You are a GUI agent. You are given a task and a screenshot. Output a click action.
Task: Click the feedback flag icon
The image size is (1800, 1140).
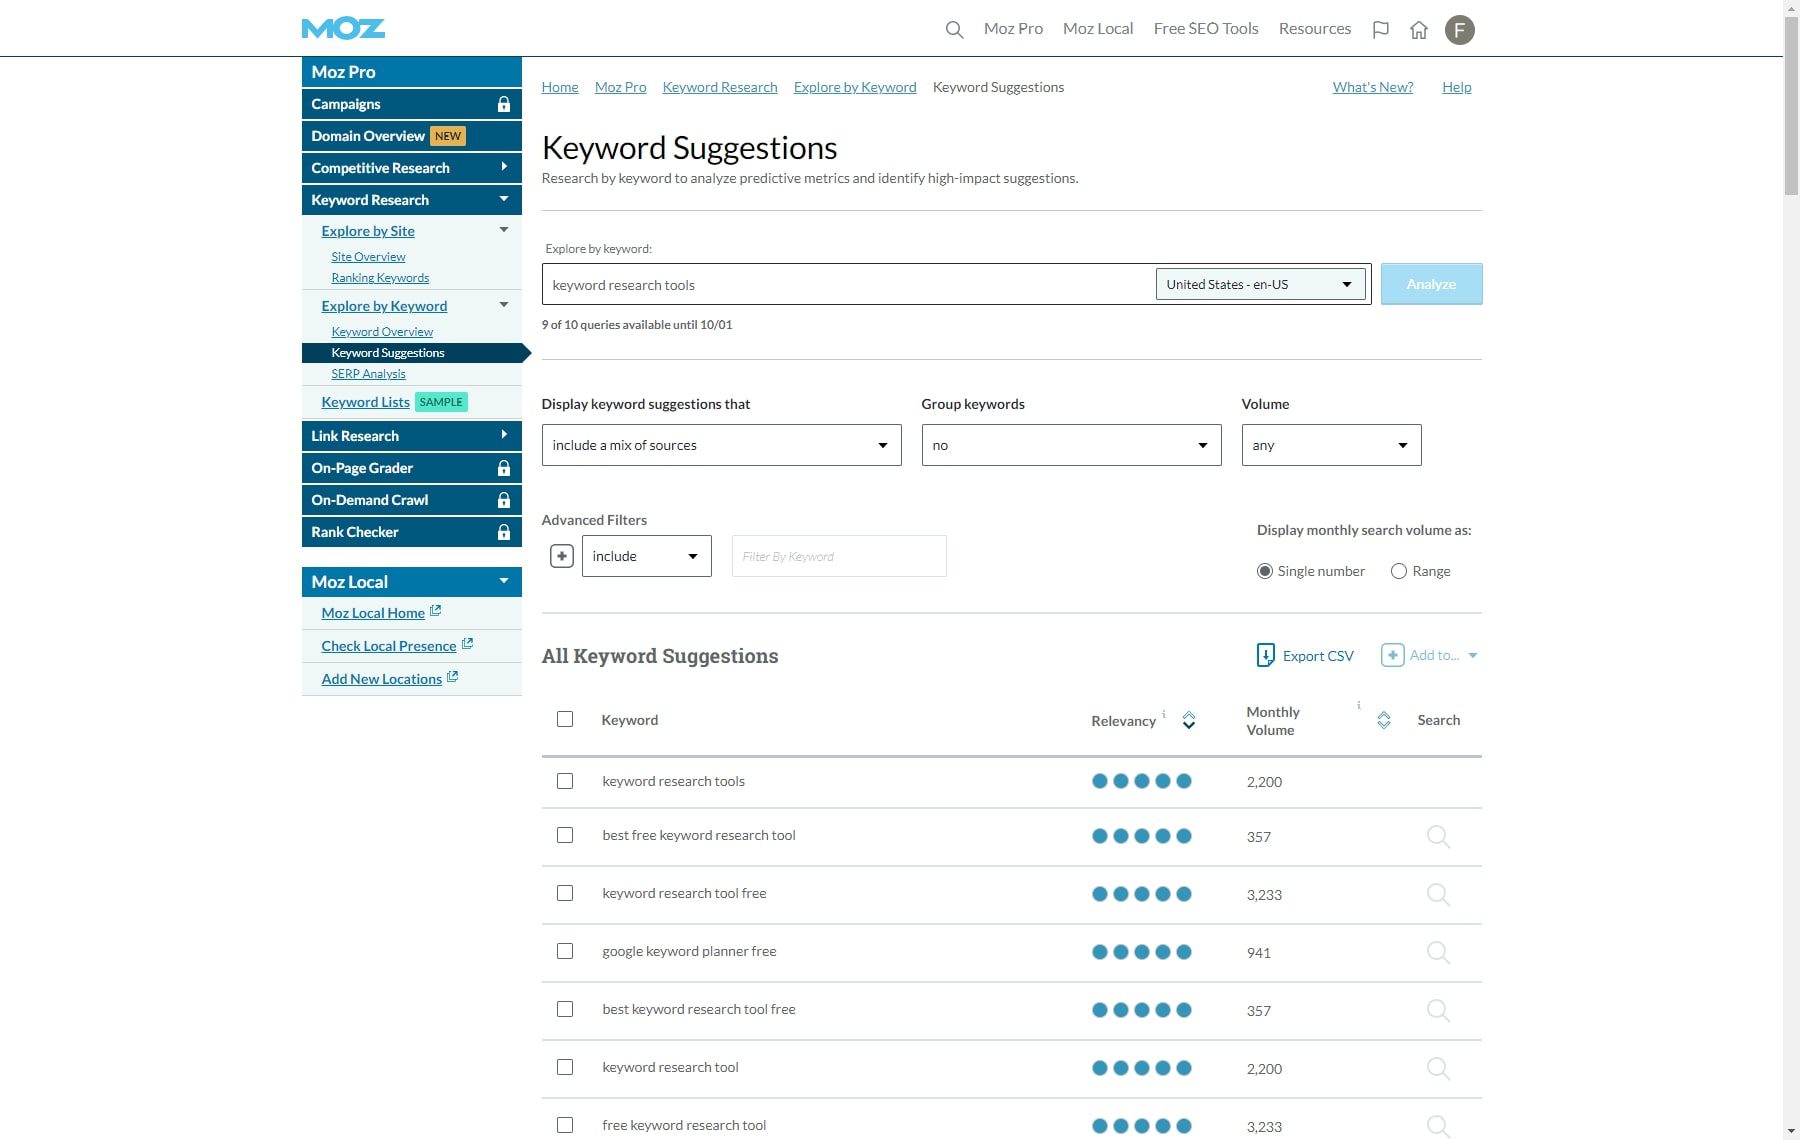[x=1381, y=29]
